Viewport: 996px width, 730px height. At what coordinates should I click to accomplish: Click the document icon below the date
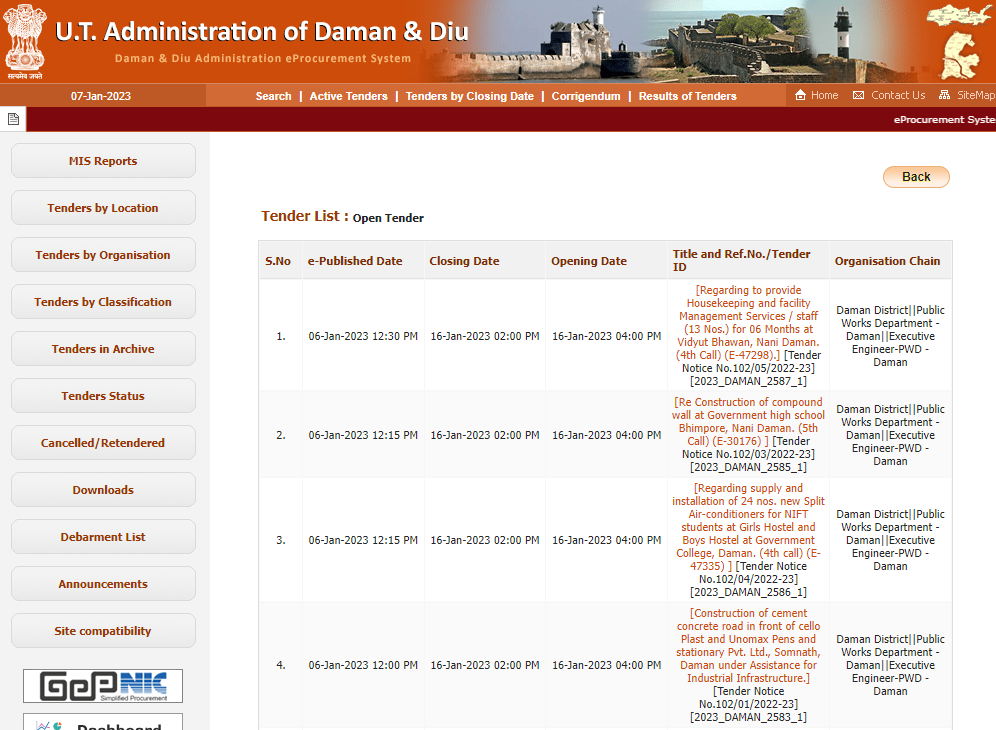(13, 119)
